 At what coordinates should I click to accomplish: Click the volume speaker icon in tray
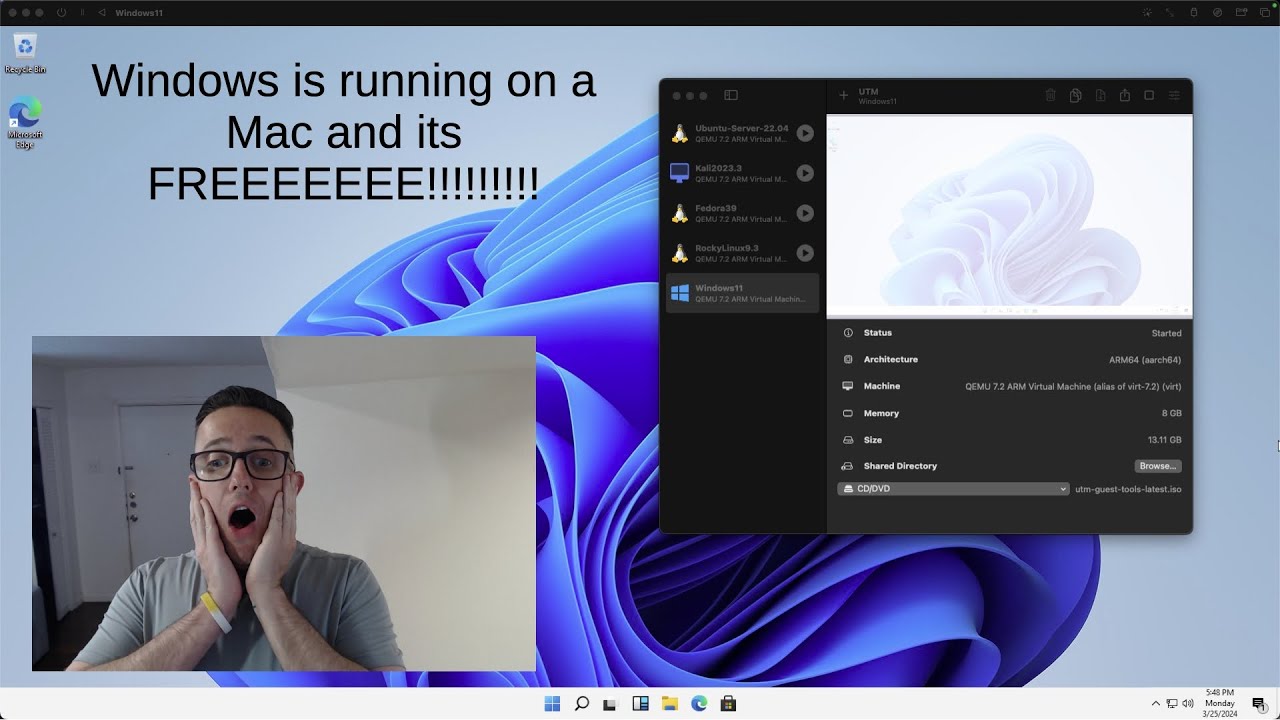(x=1188, y=704)
